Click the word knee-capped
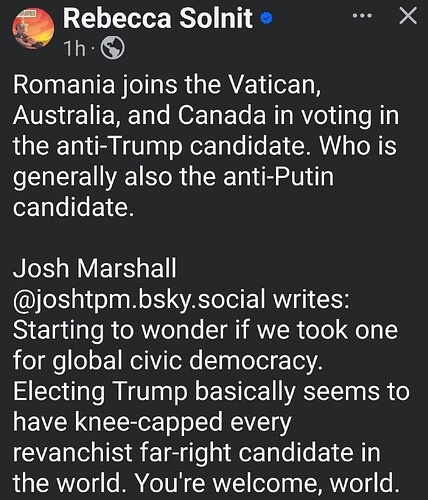This screenshot has height=500, width=428. (149, 422)
